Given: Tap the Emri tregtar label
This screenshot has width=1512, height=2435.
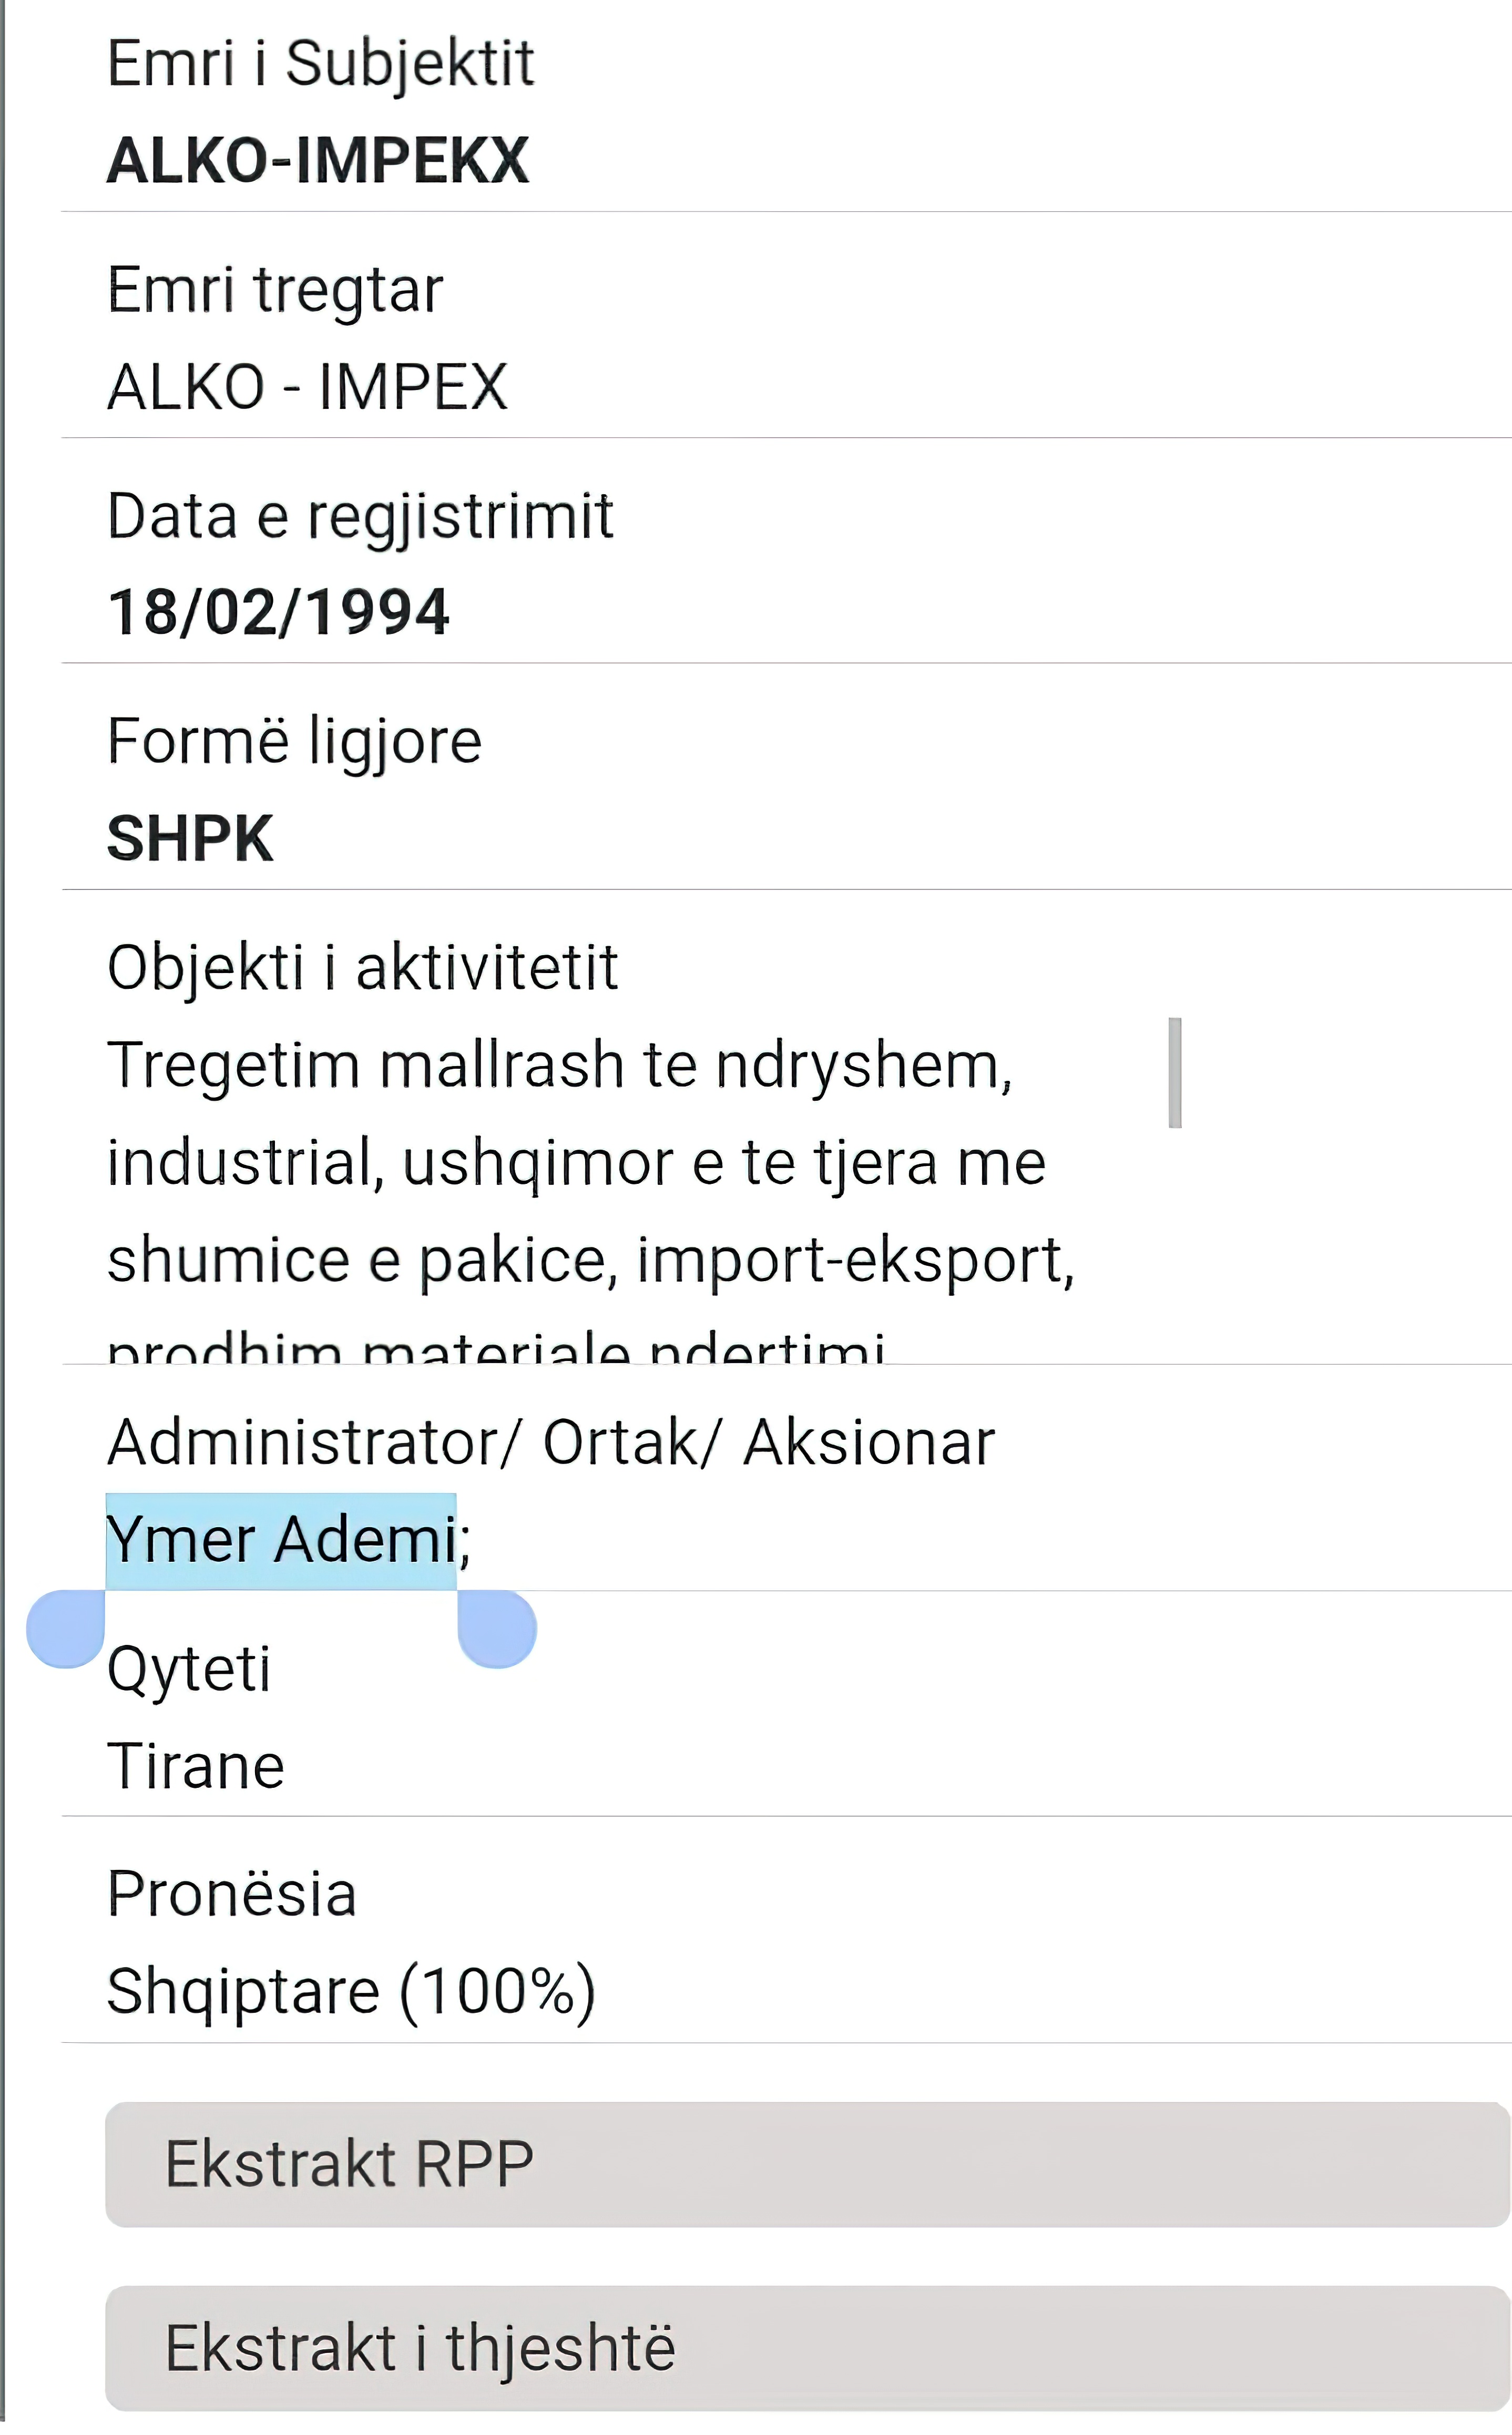Looking at the screenshot, I should pyautogui.click(x=275, y=290).
